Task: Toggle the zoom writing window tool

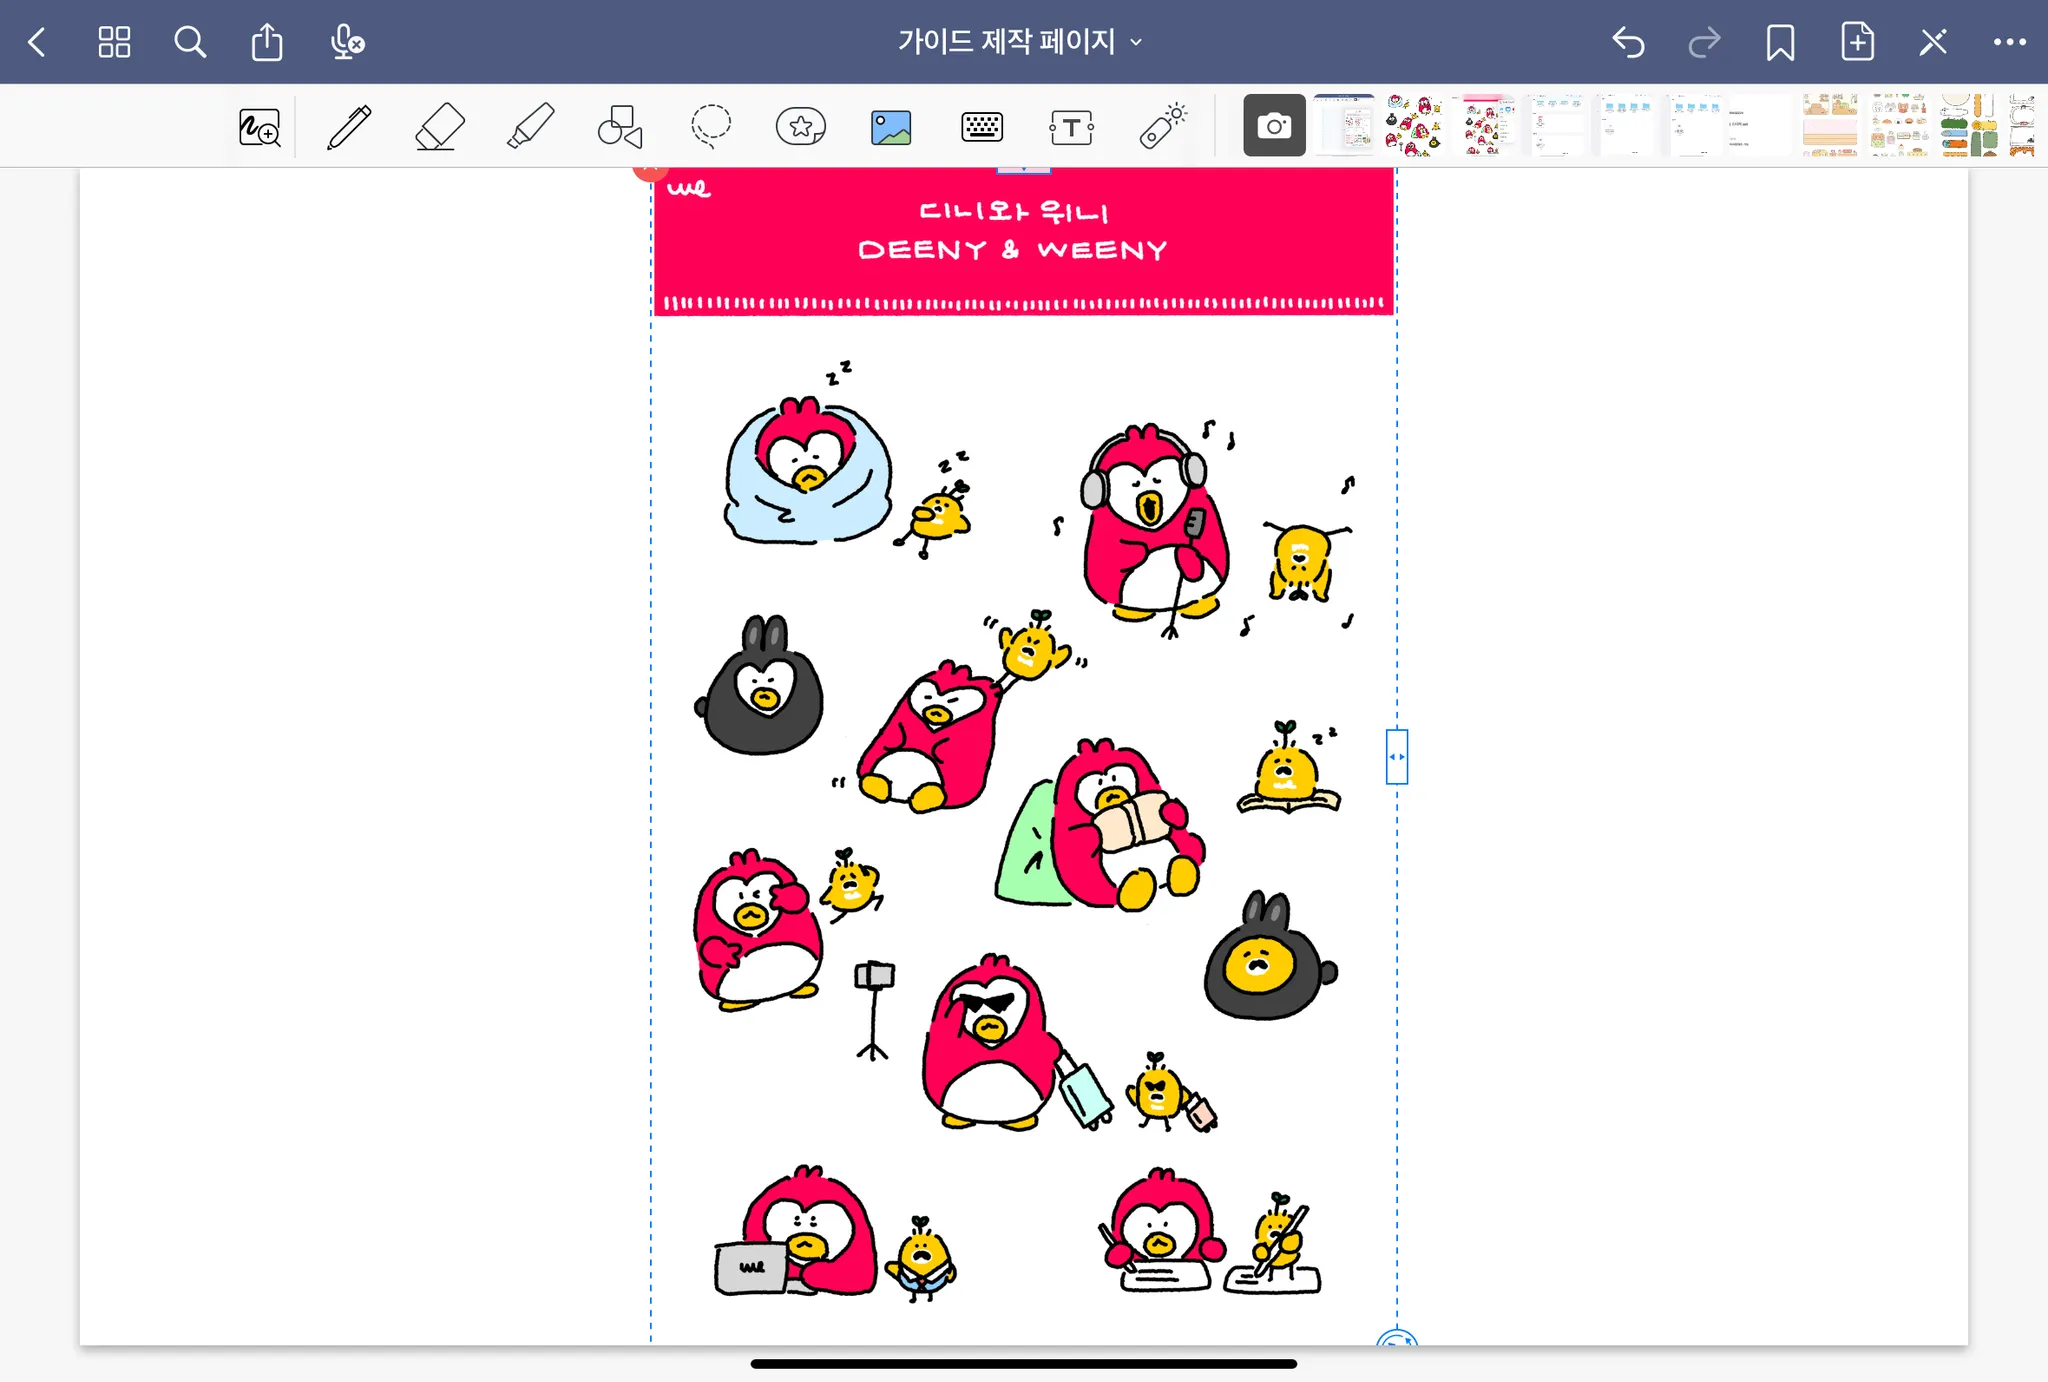Action: [260, 127]
